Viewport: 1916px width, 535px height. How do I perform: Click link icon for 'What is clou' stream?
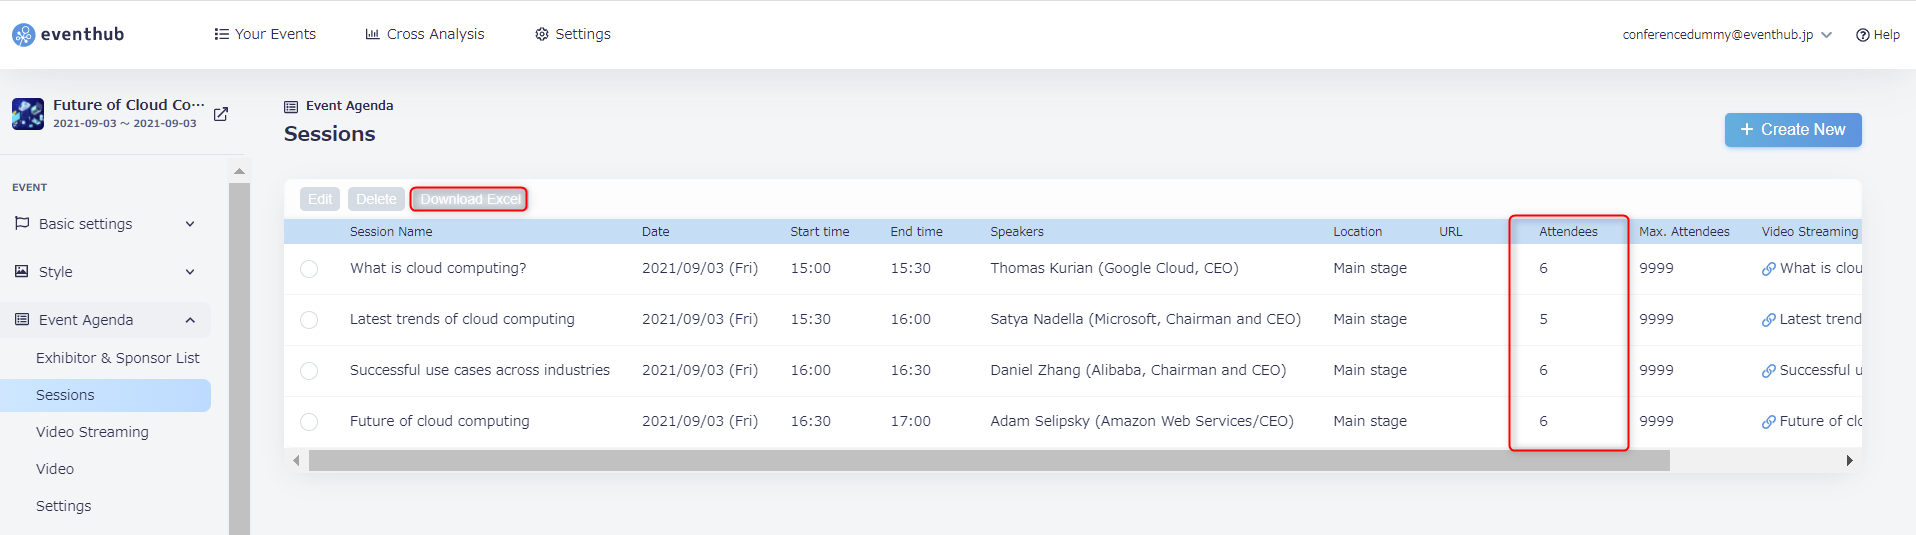click(1769, 269)
